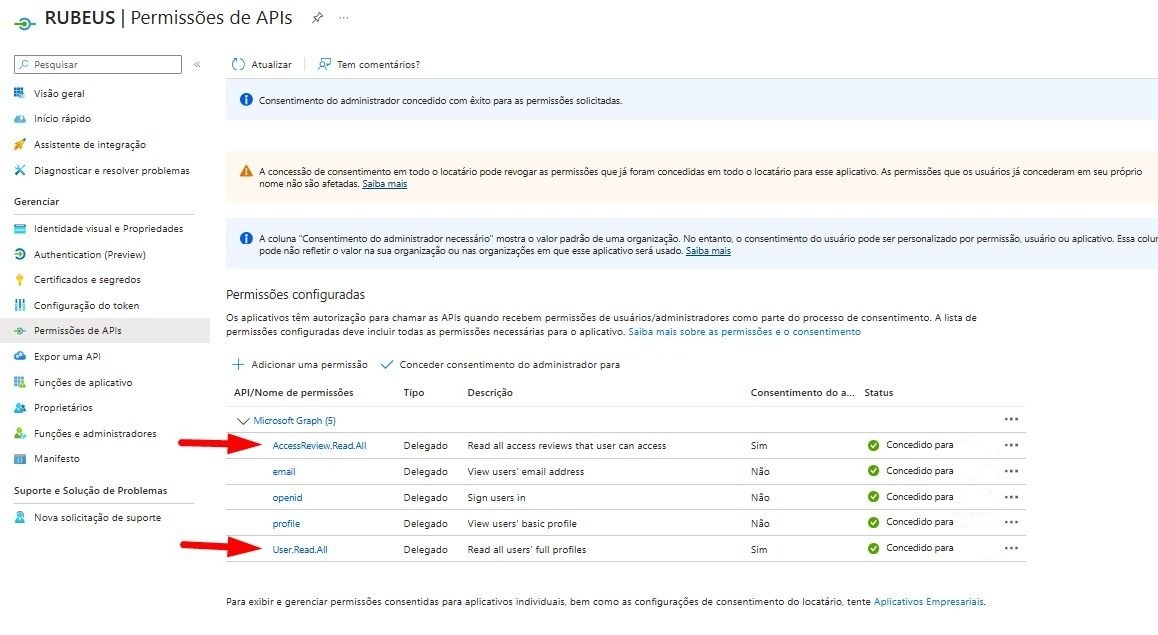Click the pin icon beside the page title

click(x=318, y=18)
